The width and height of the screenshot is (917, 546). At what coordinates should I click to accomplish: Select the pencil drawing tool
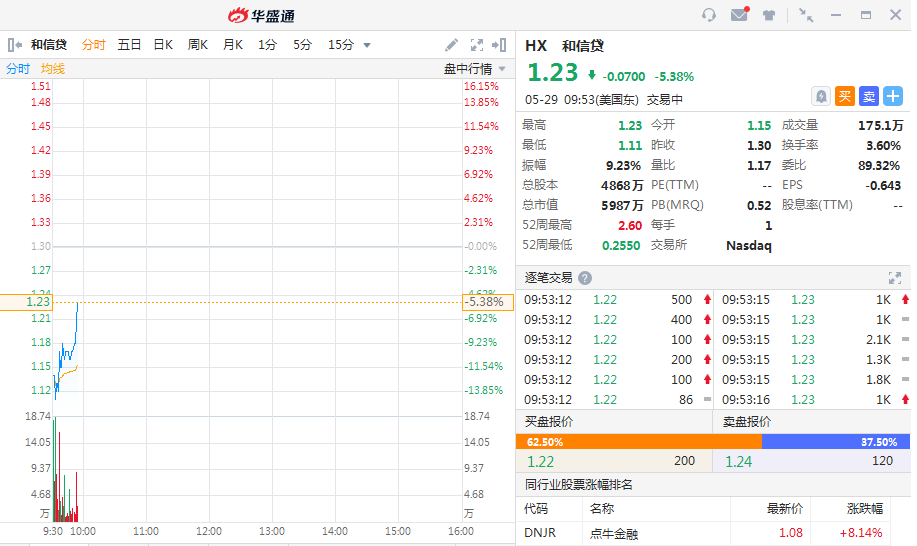pyautogui.click(x=452, y=45)
